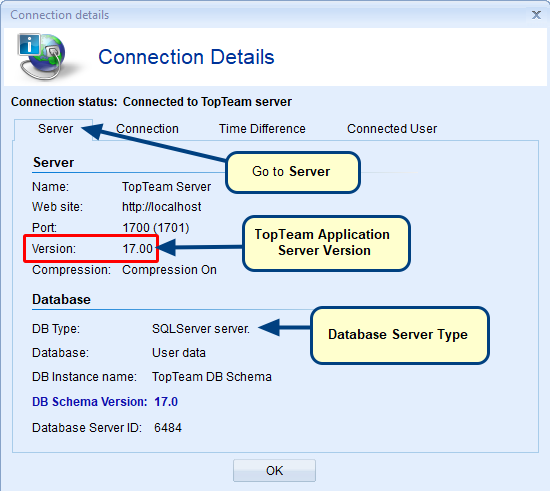
Task: Click the 'Connected to TopTeam server' status text
Action: pos(207,102)
